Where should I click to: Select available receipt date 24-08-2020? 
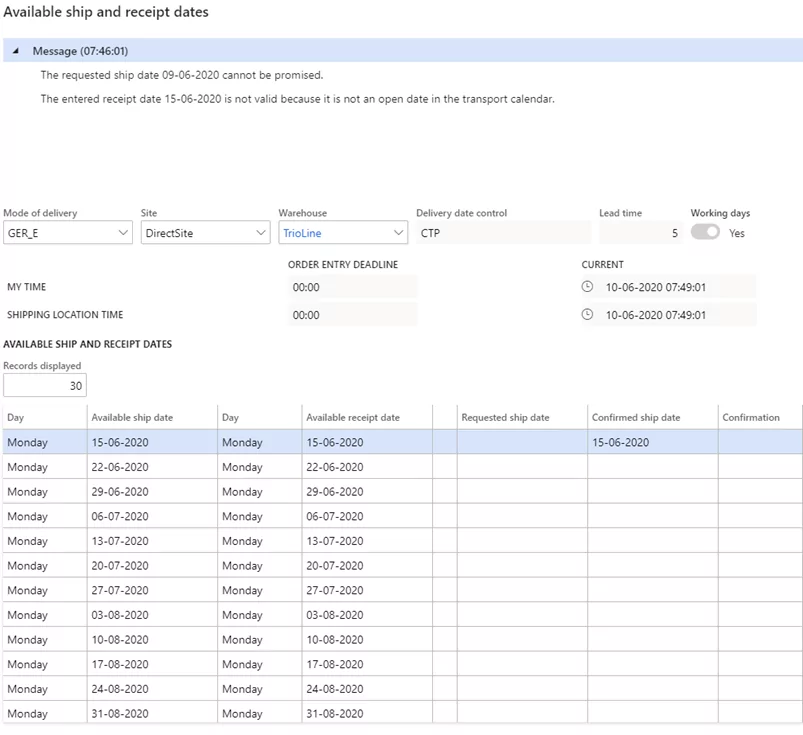coord(367,688)
